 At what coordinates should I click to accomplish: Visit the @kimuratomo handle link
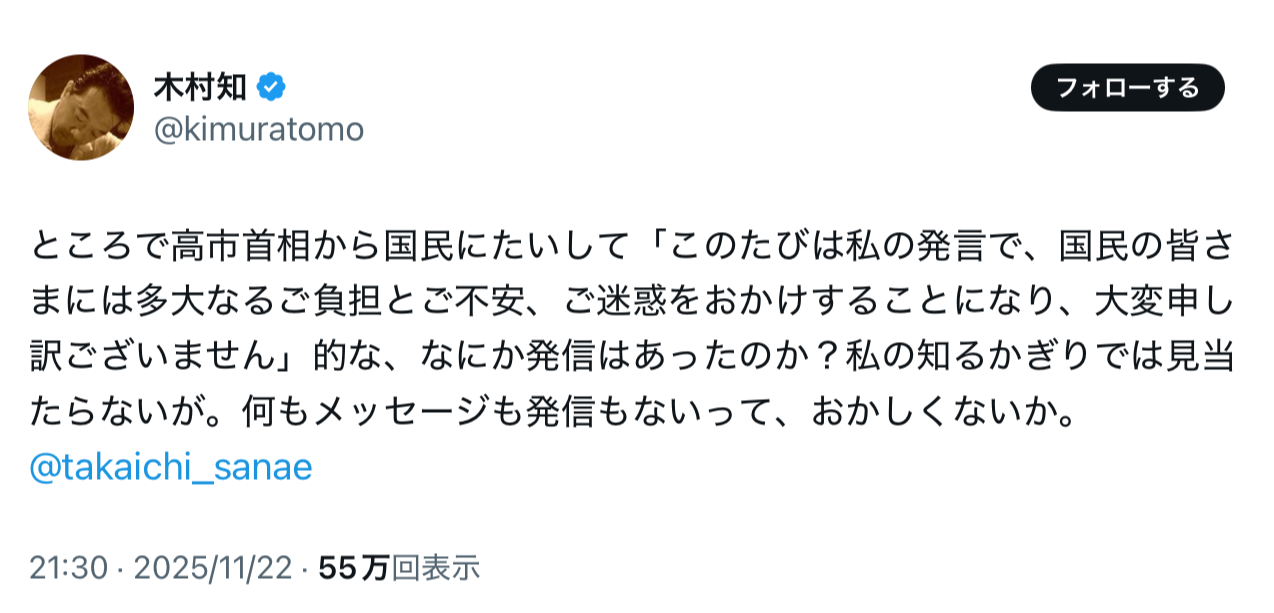pos(258,129)
